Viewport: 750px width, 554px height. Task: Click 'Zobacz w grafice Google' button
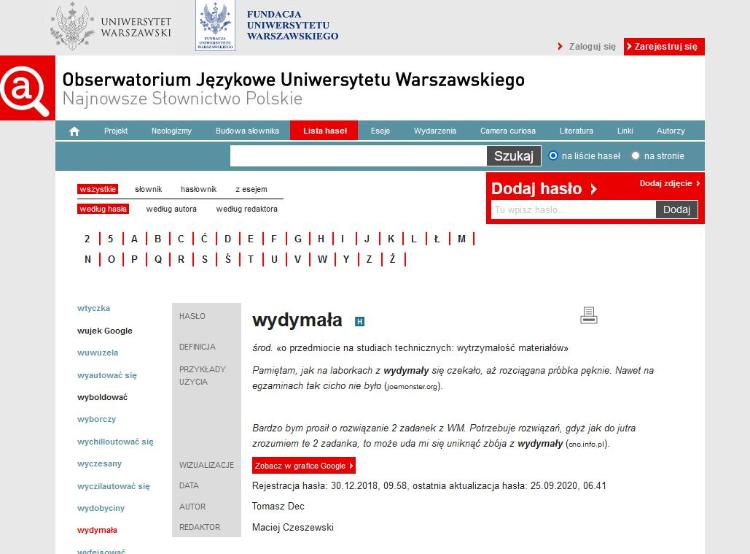coord(304,466)
